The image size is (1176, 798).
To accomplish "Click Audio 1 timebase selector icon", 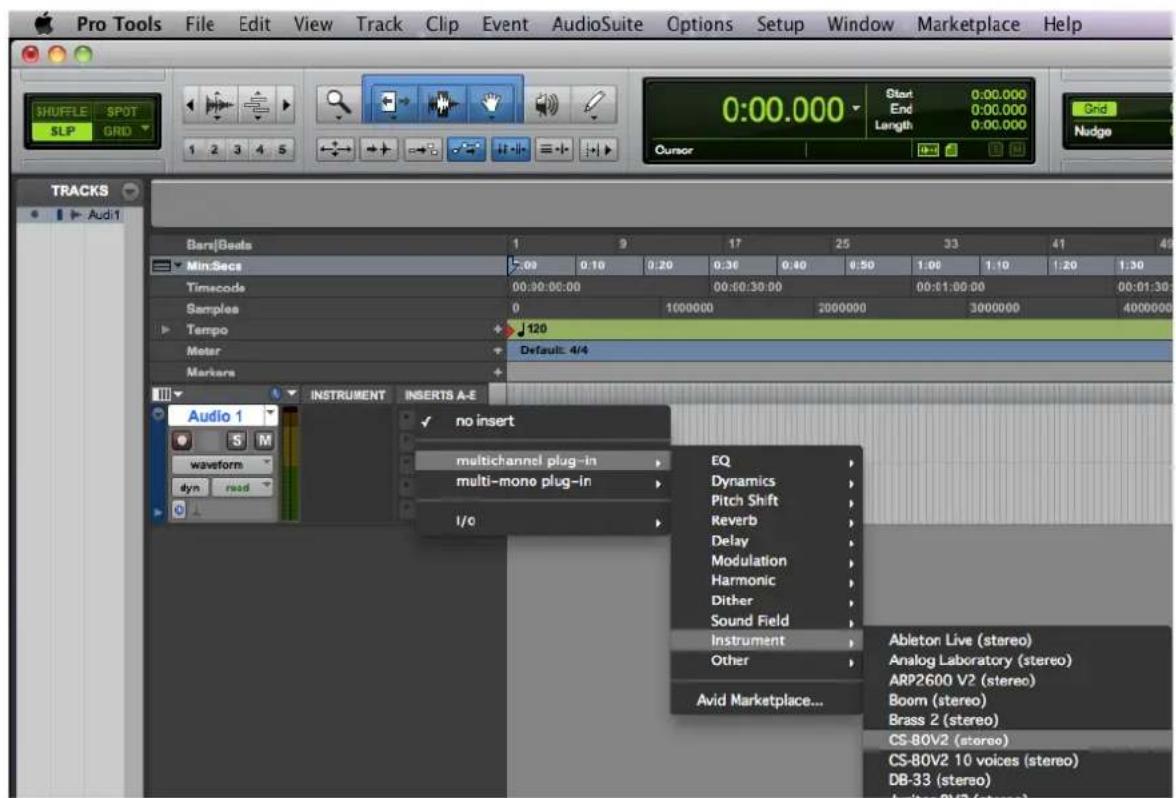I will pyautogui.click(x=179, y=510).
